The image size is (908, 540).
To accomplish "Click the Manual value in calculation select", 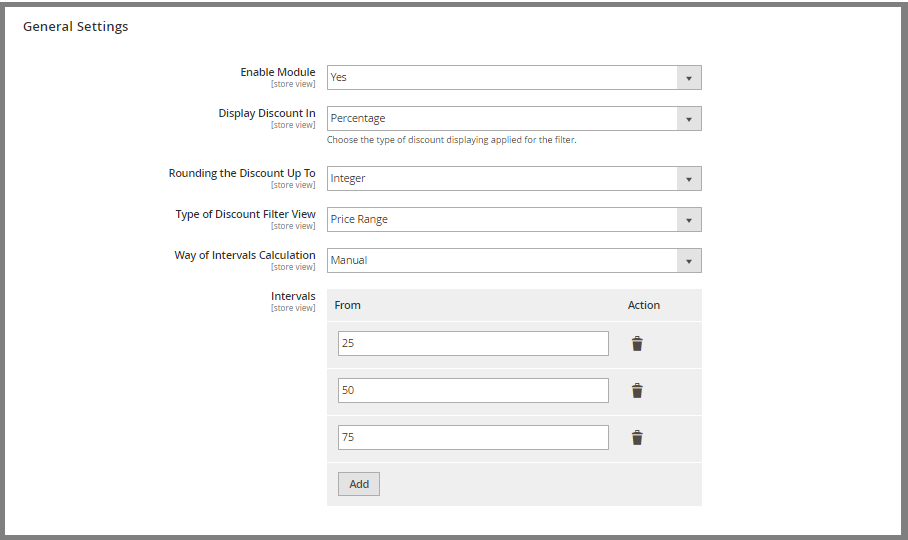I will coord(349,260).
